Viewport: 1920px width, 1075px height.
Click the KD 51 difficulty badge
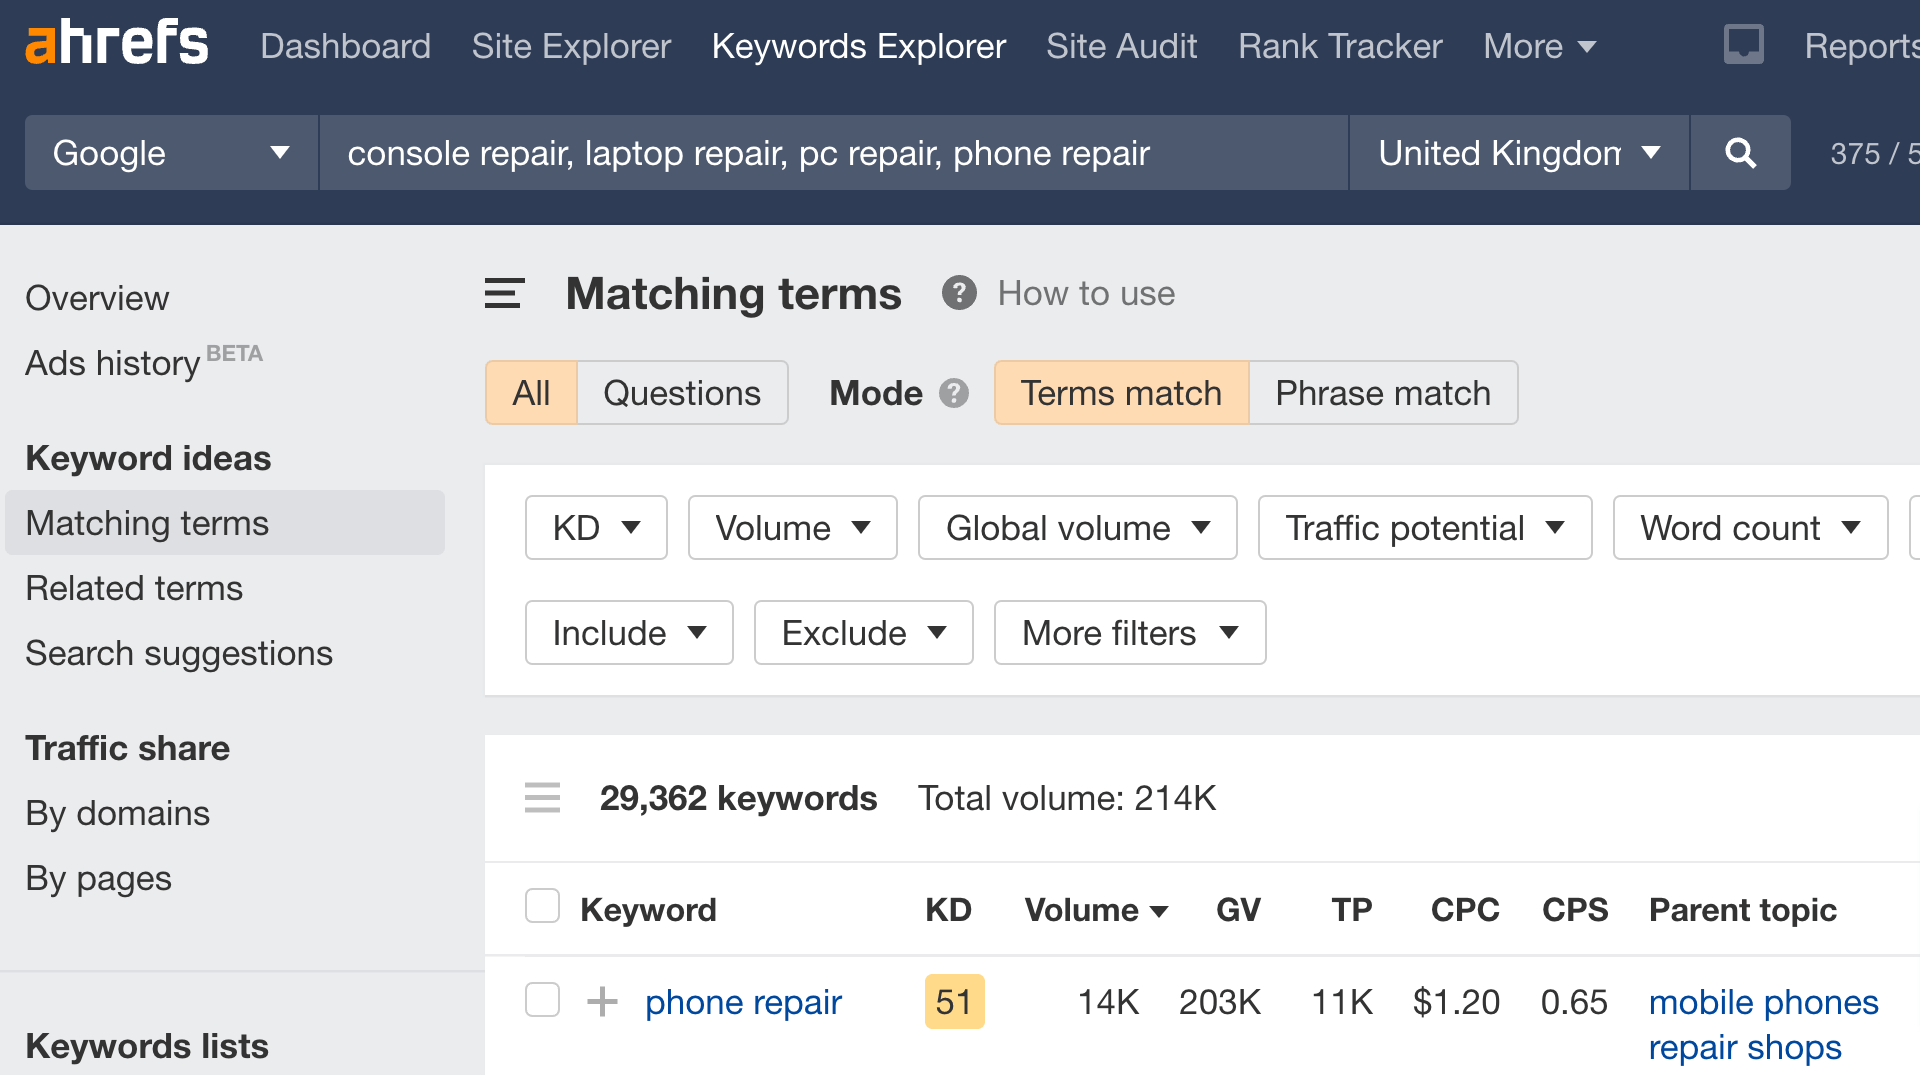[x=954, y=1001]
